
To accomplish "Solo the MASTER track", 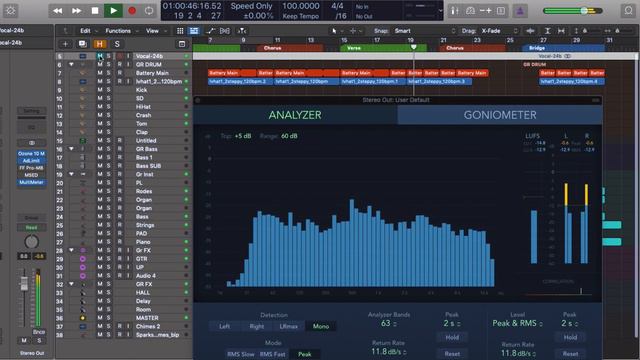I will (109, 318).
